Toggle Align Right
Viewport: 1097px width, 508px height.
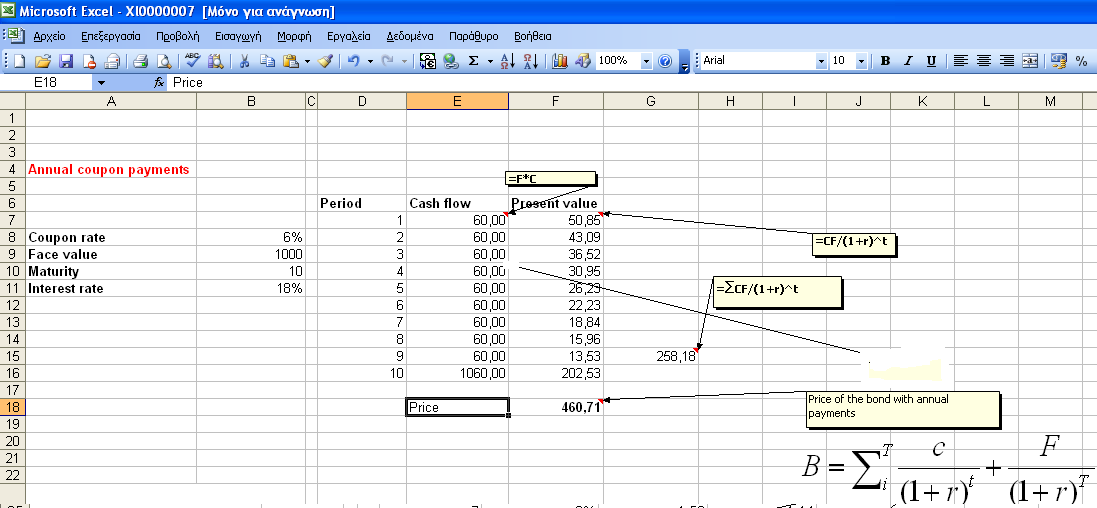1007,61
